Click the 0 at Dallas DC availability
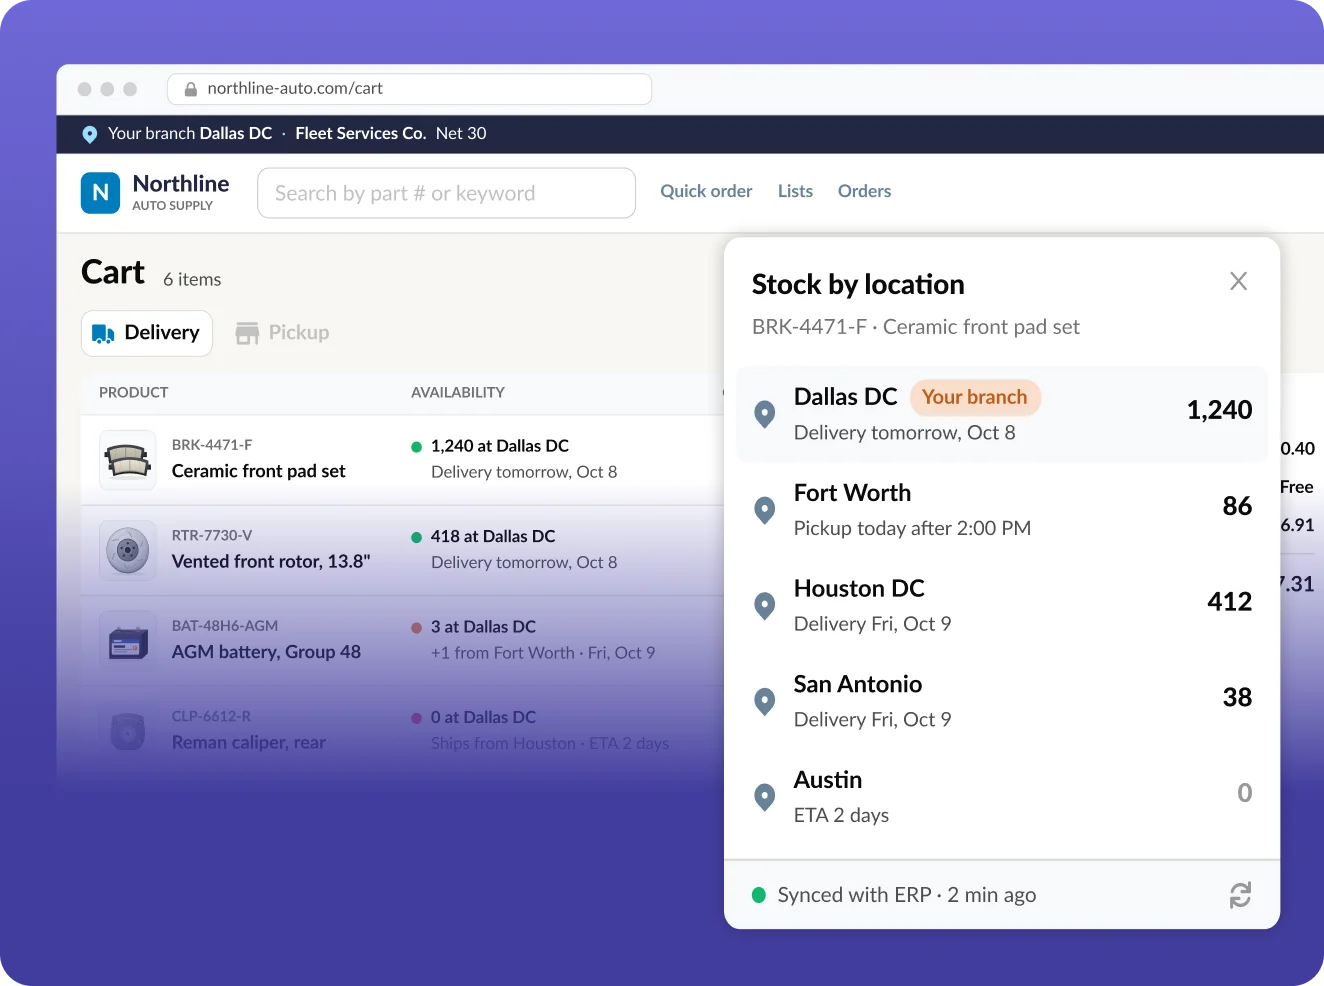The height and width of the screenshot is (986, 1324). (x=483, y=717)
